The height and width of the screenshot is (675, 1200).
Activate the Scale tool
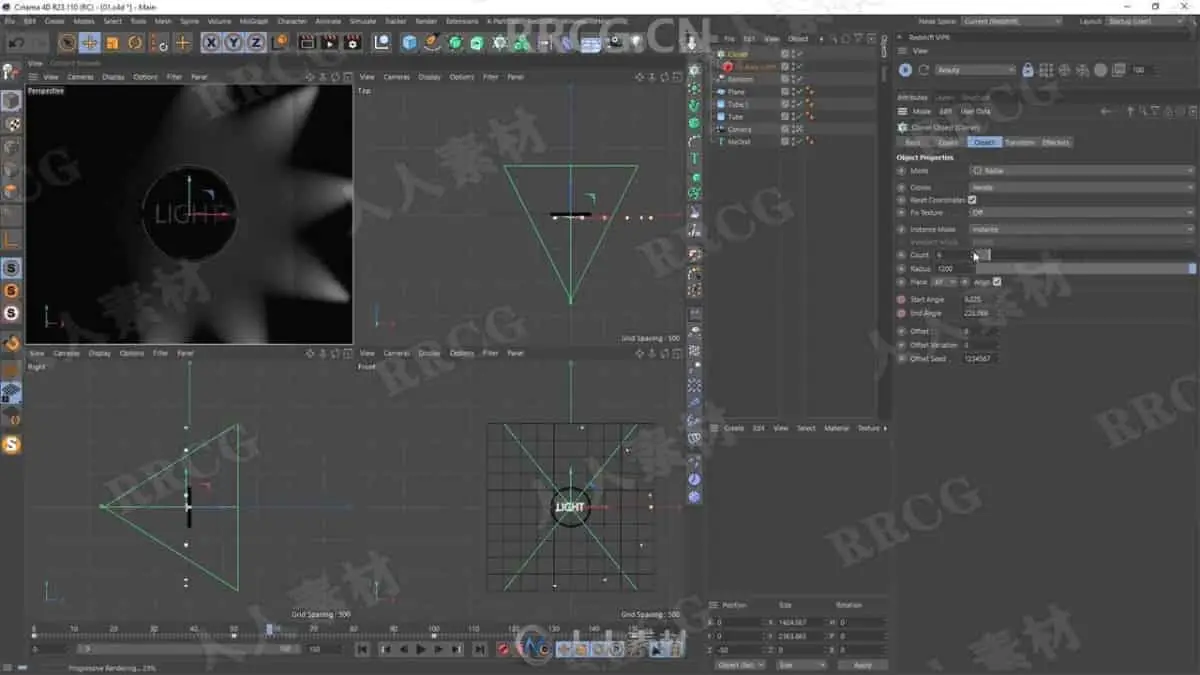pyautogui.click(x=112, y=42)
